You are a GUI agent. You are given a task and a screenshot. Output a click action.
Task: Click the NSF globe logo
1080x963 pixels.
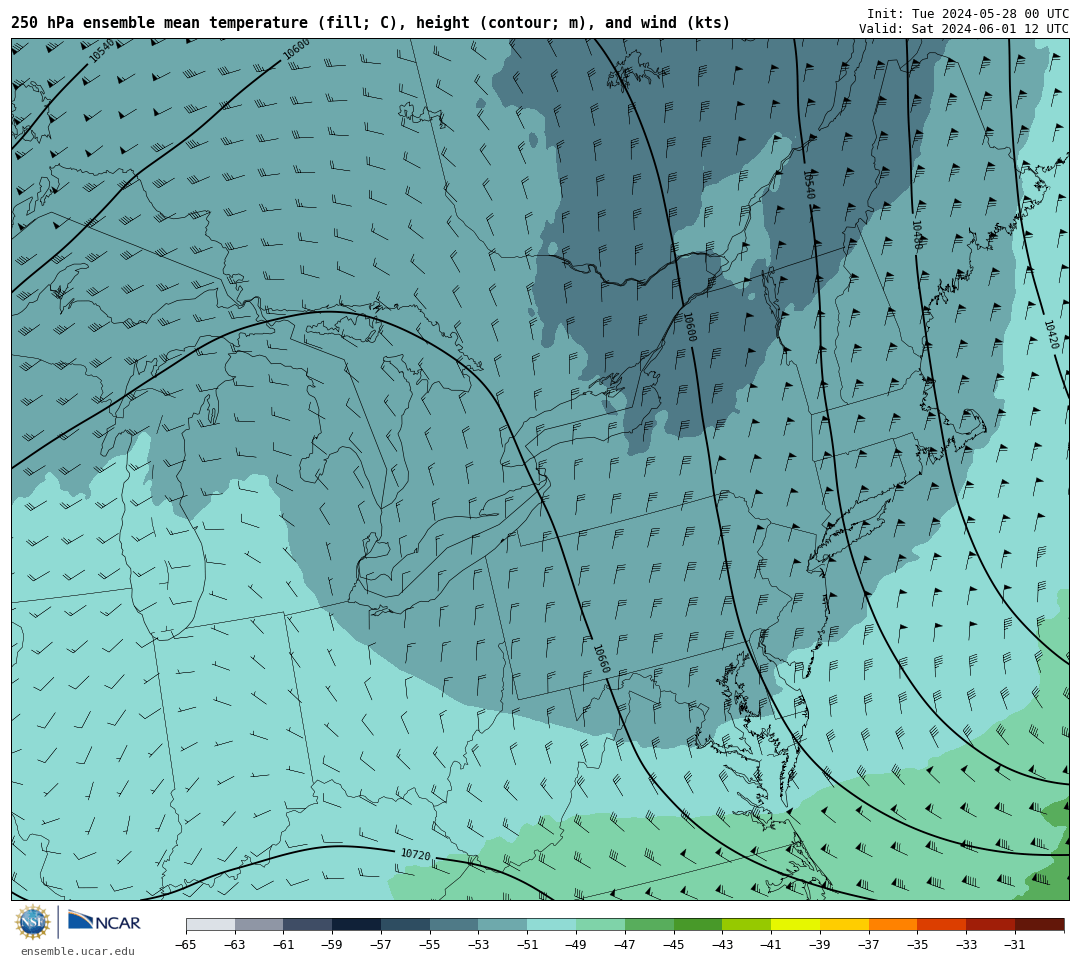33,923
